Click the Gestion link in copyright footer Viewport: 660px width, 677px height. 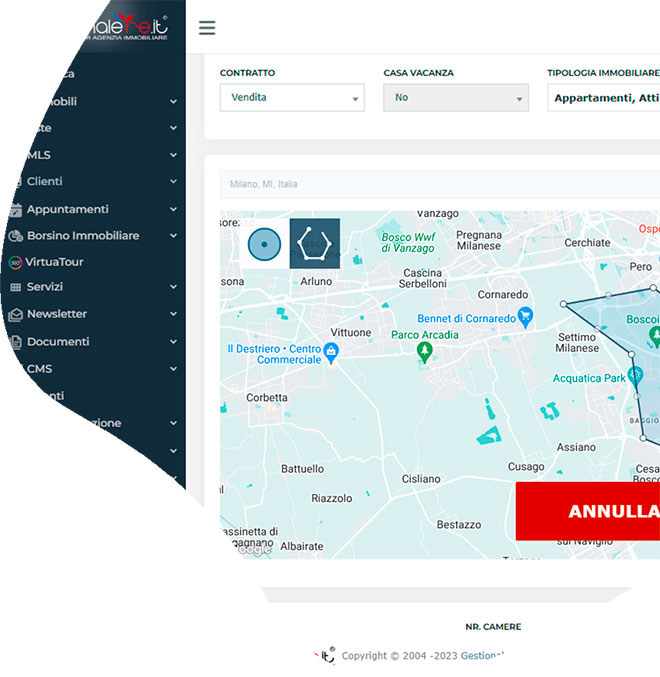coord(482,655)
